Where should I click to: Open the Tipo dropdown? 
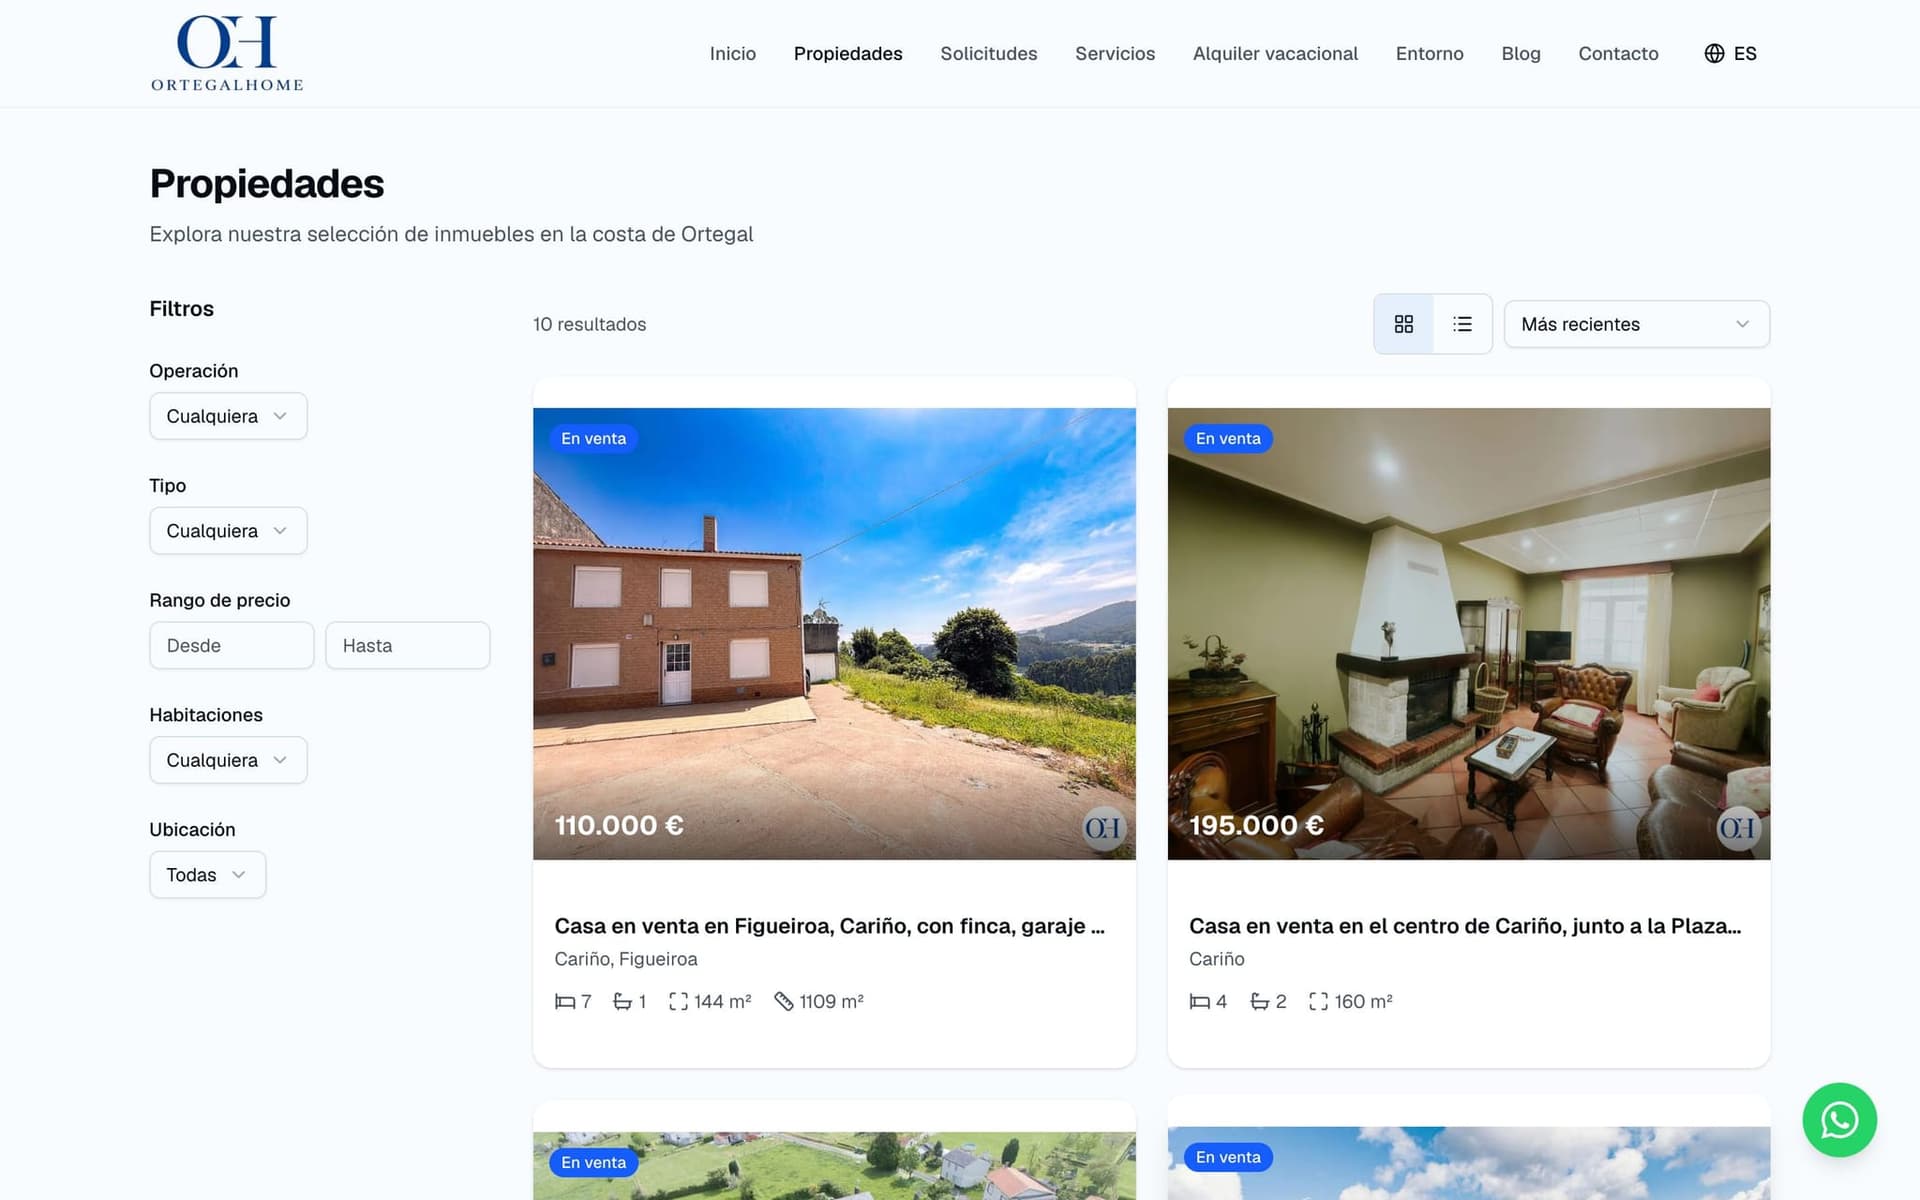pyautogui.click(x=228, y=531)
